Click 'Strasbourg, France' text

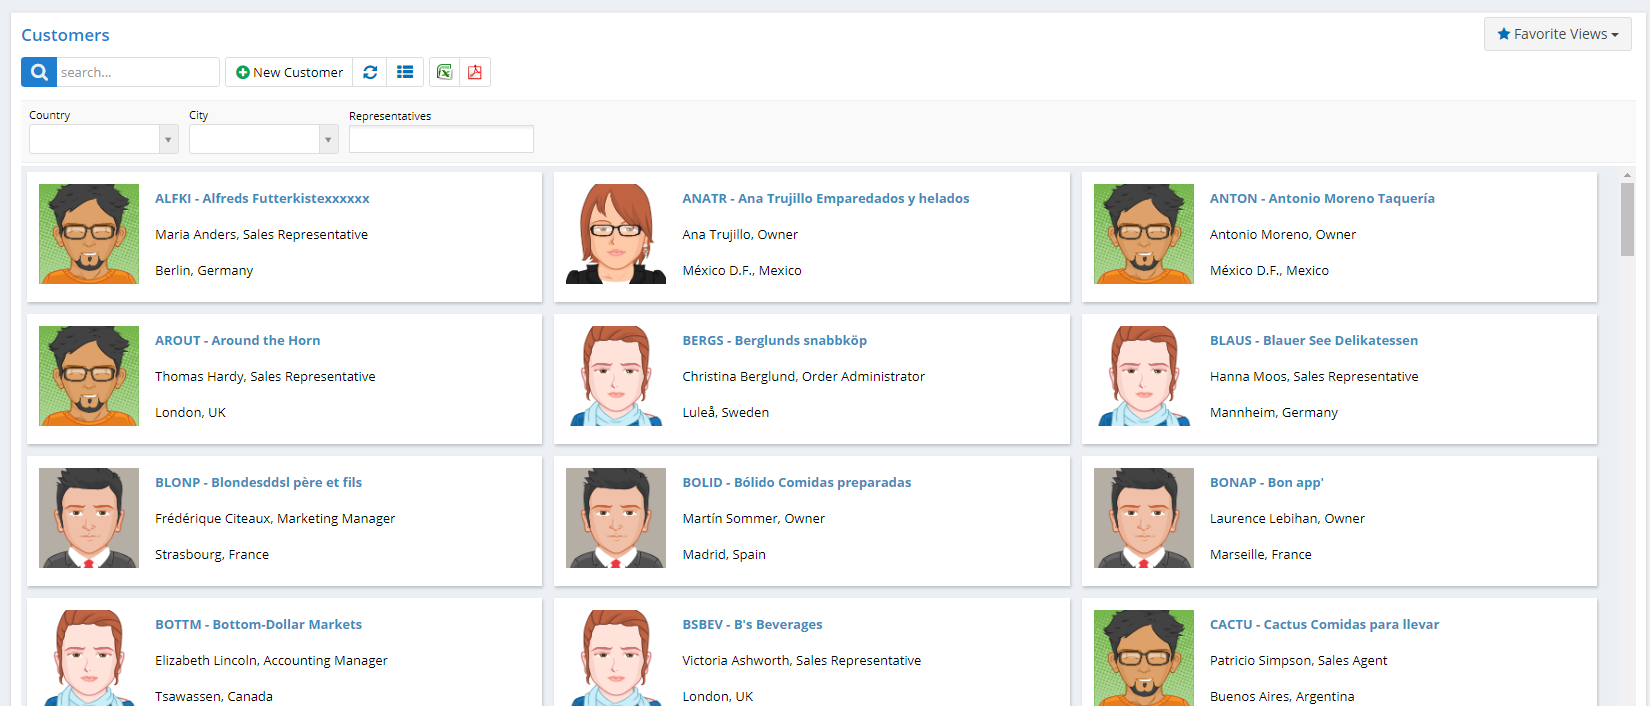coord(212,554)
